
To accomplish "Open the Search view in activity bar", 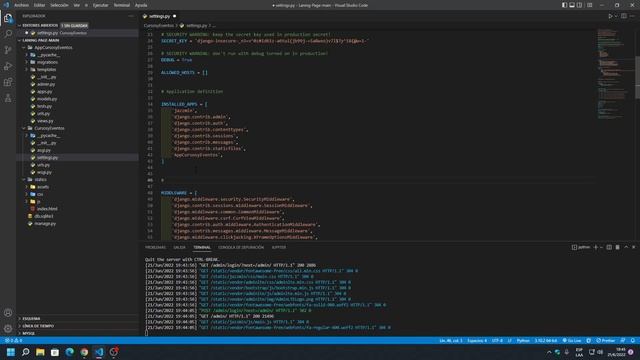I will pos(8,33).
